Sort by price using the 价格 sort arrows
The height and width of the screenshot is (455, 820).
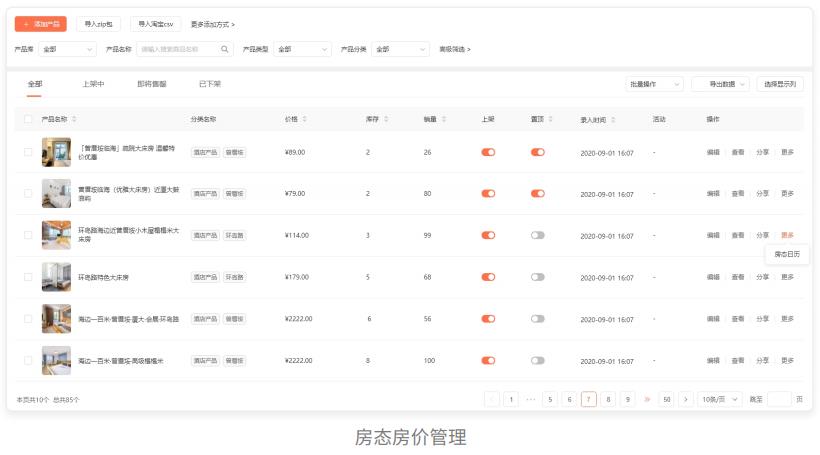tap(305, 119)
